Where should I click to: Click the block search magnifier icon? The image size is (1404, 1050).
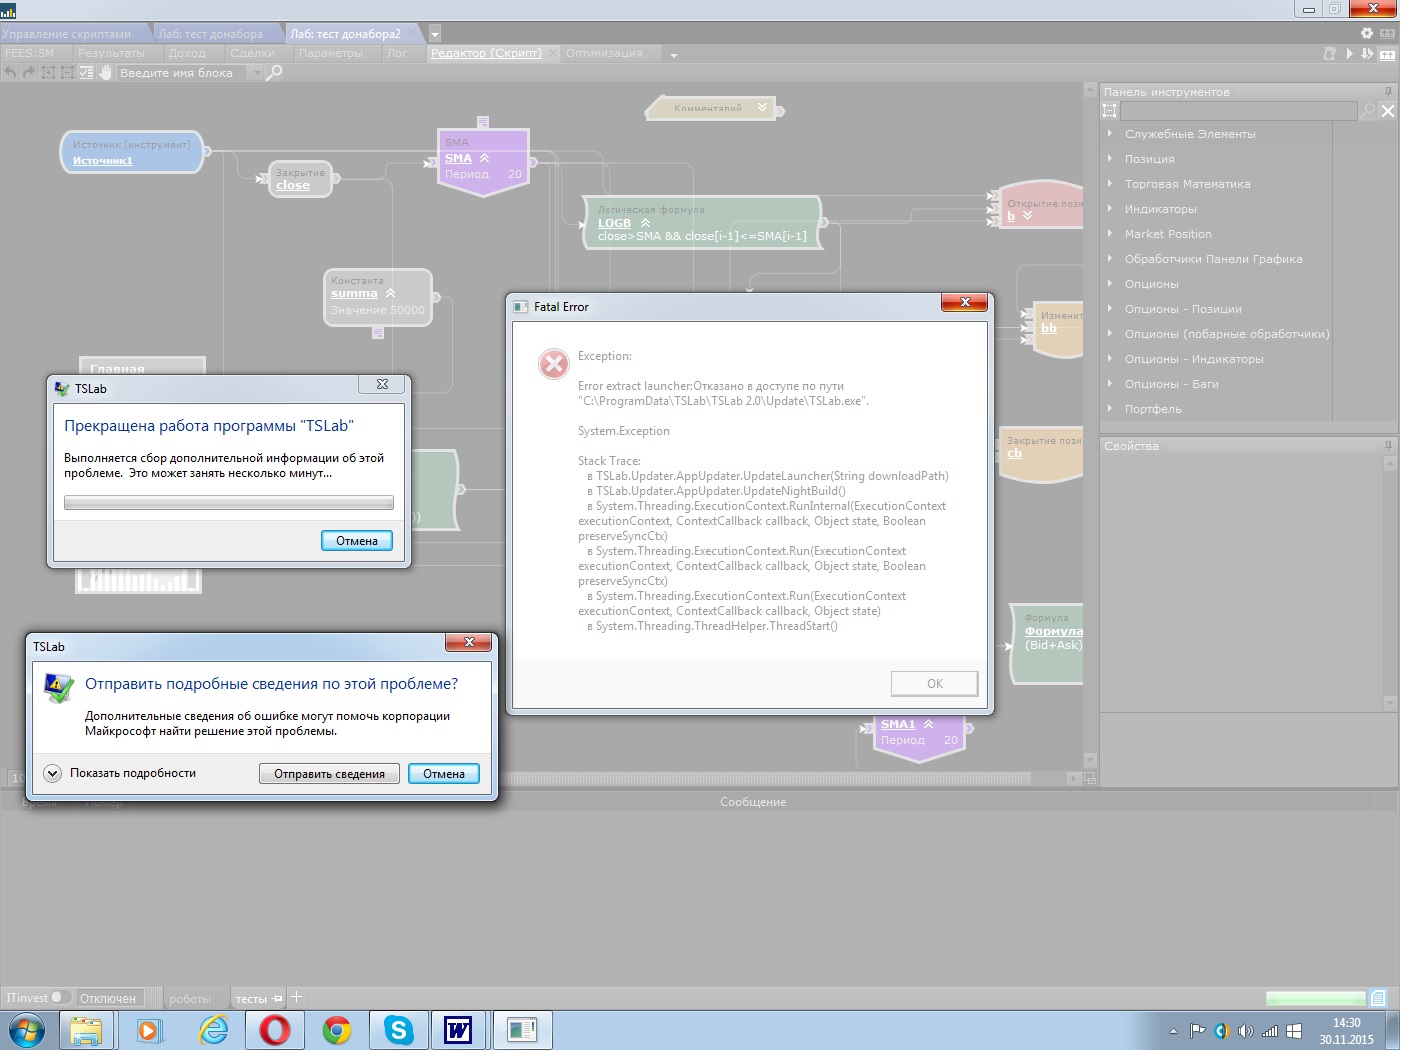point(274,72)
